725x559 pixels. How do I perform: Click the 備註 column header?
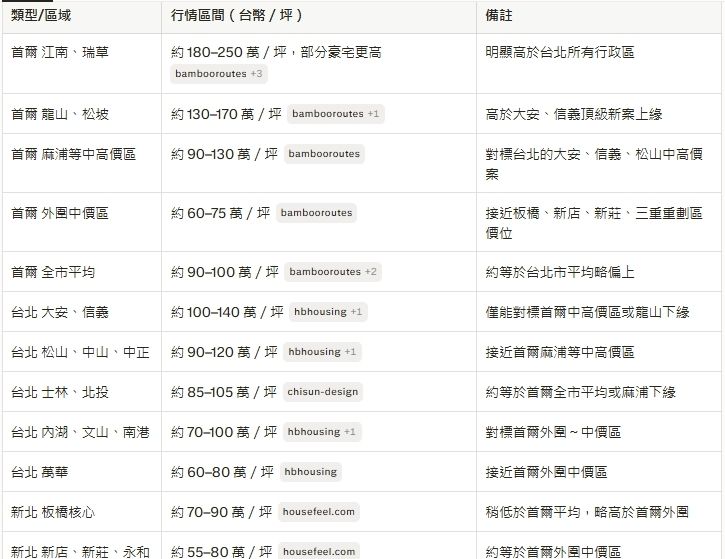point(499,16)
